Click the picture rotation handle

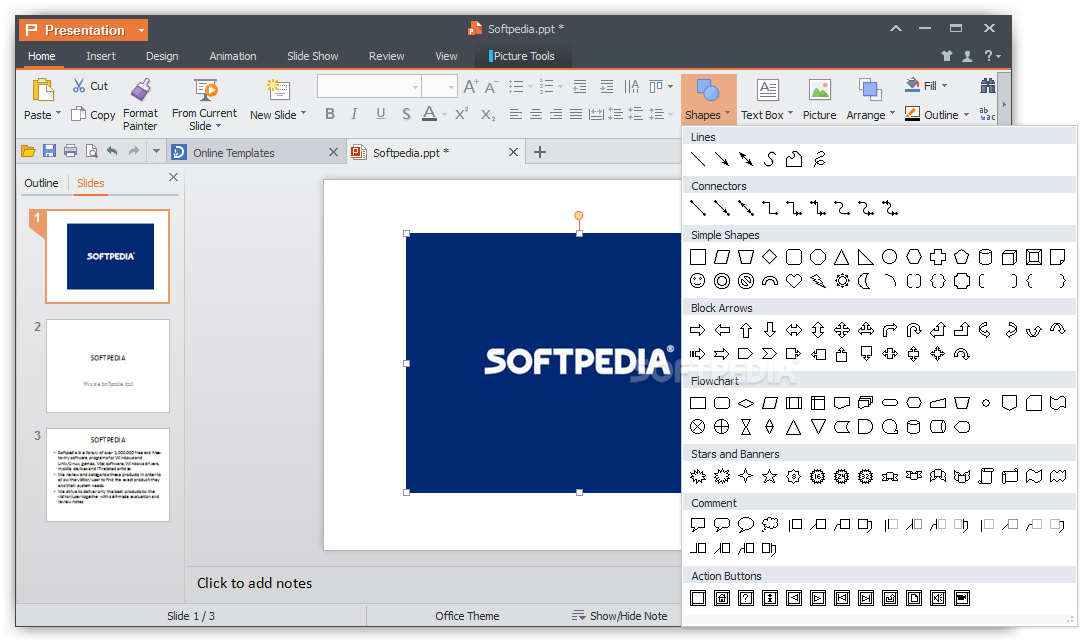pyautogui.click(x=579, y=216)
